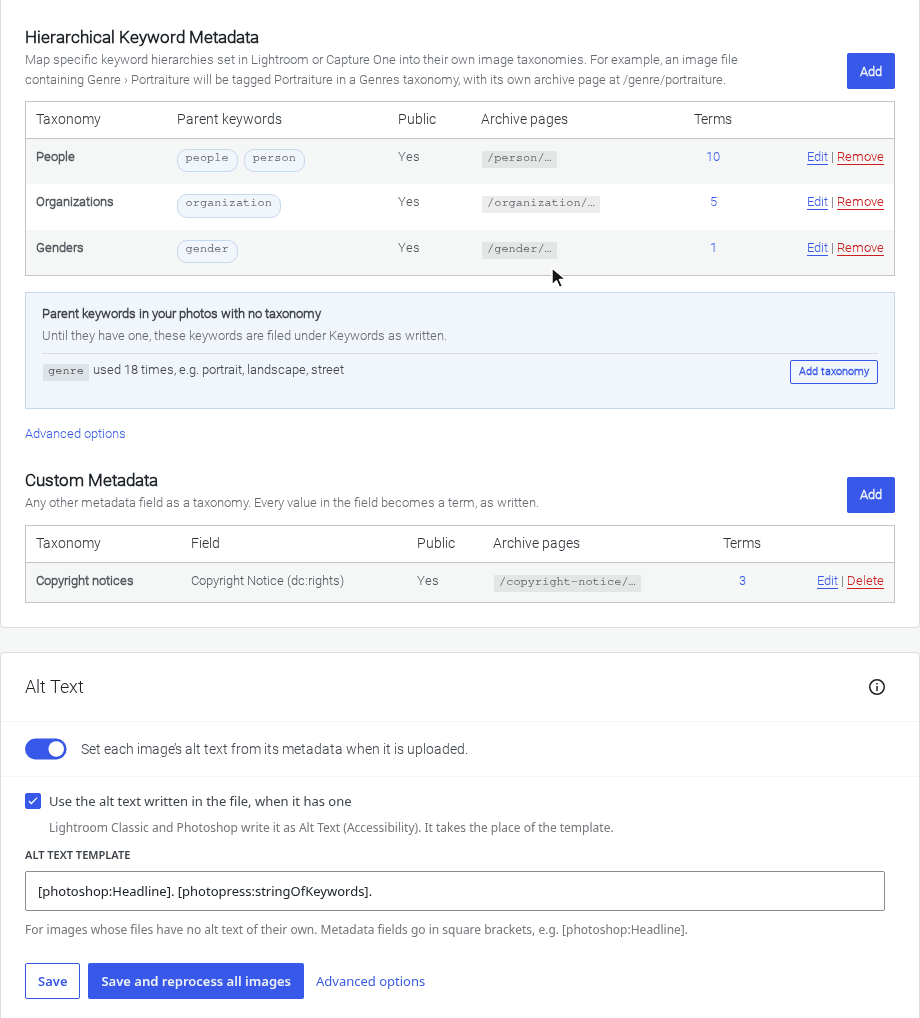The image size is (920, 1018).
Task: Click the /gender/… archive page path
Action: [519, 249]
